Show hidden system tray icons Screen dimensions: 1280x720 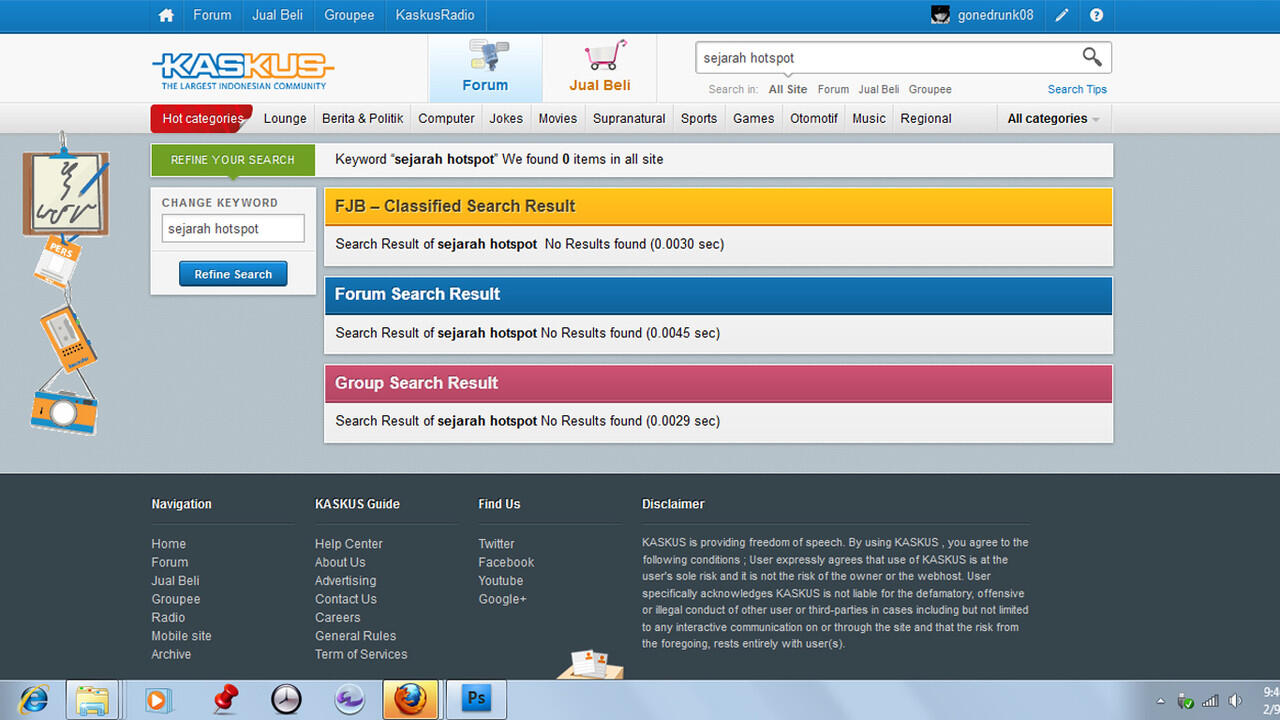(1161, 701)
